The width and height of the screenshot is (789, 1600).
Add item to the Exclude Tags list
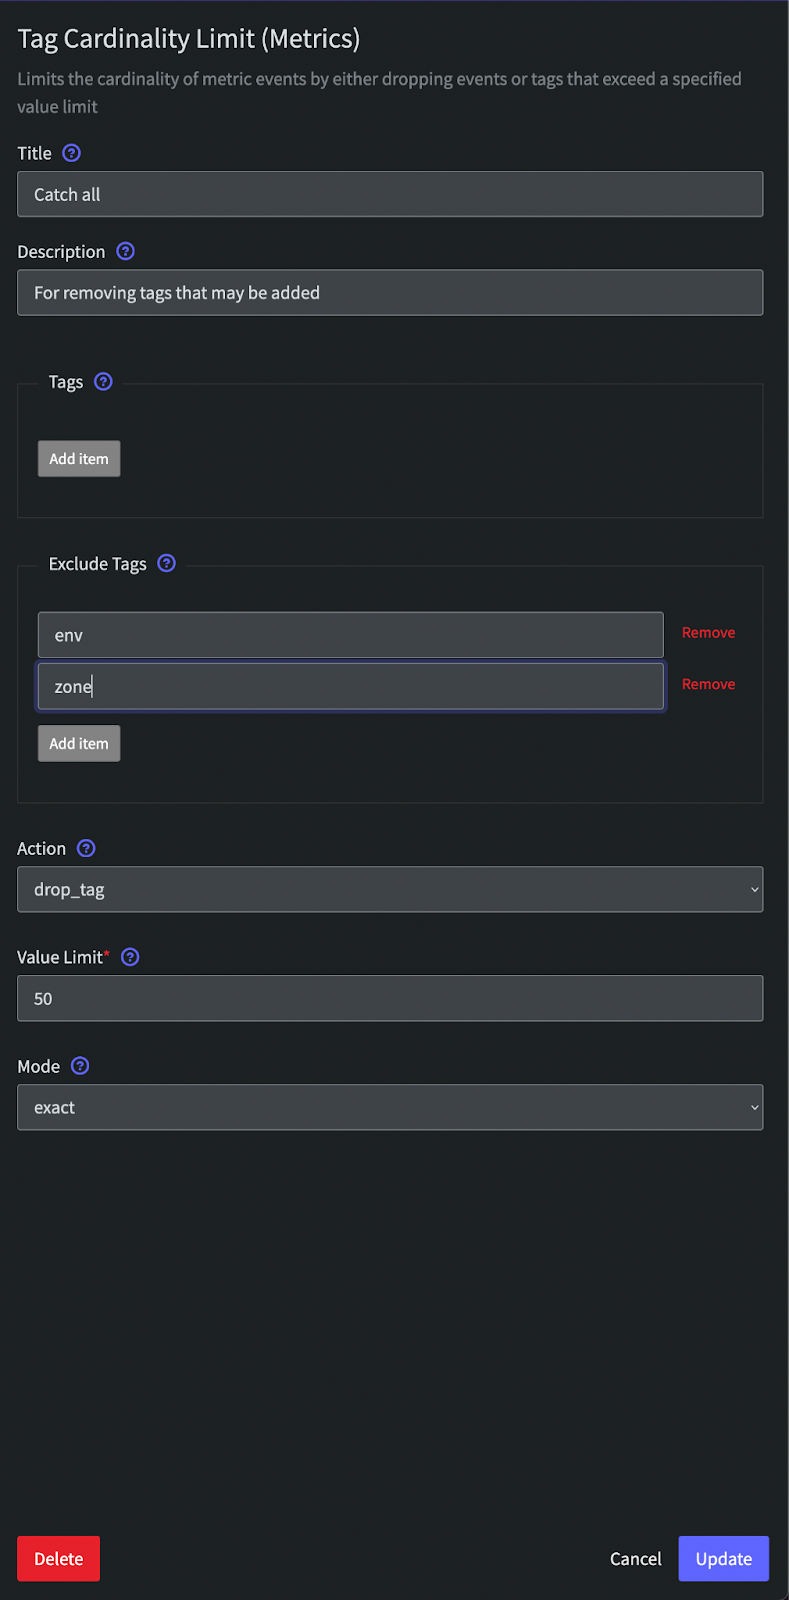pos(79,743)
